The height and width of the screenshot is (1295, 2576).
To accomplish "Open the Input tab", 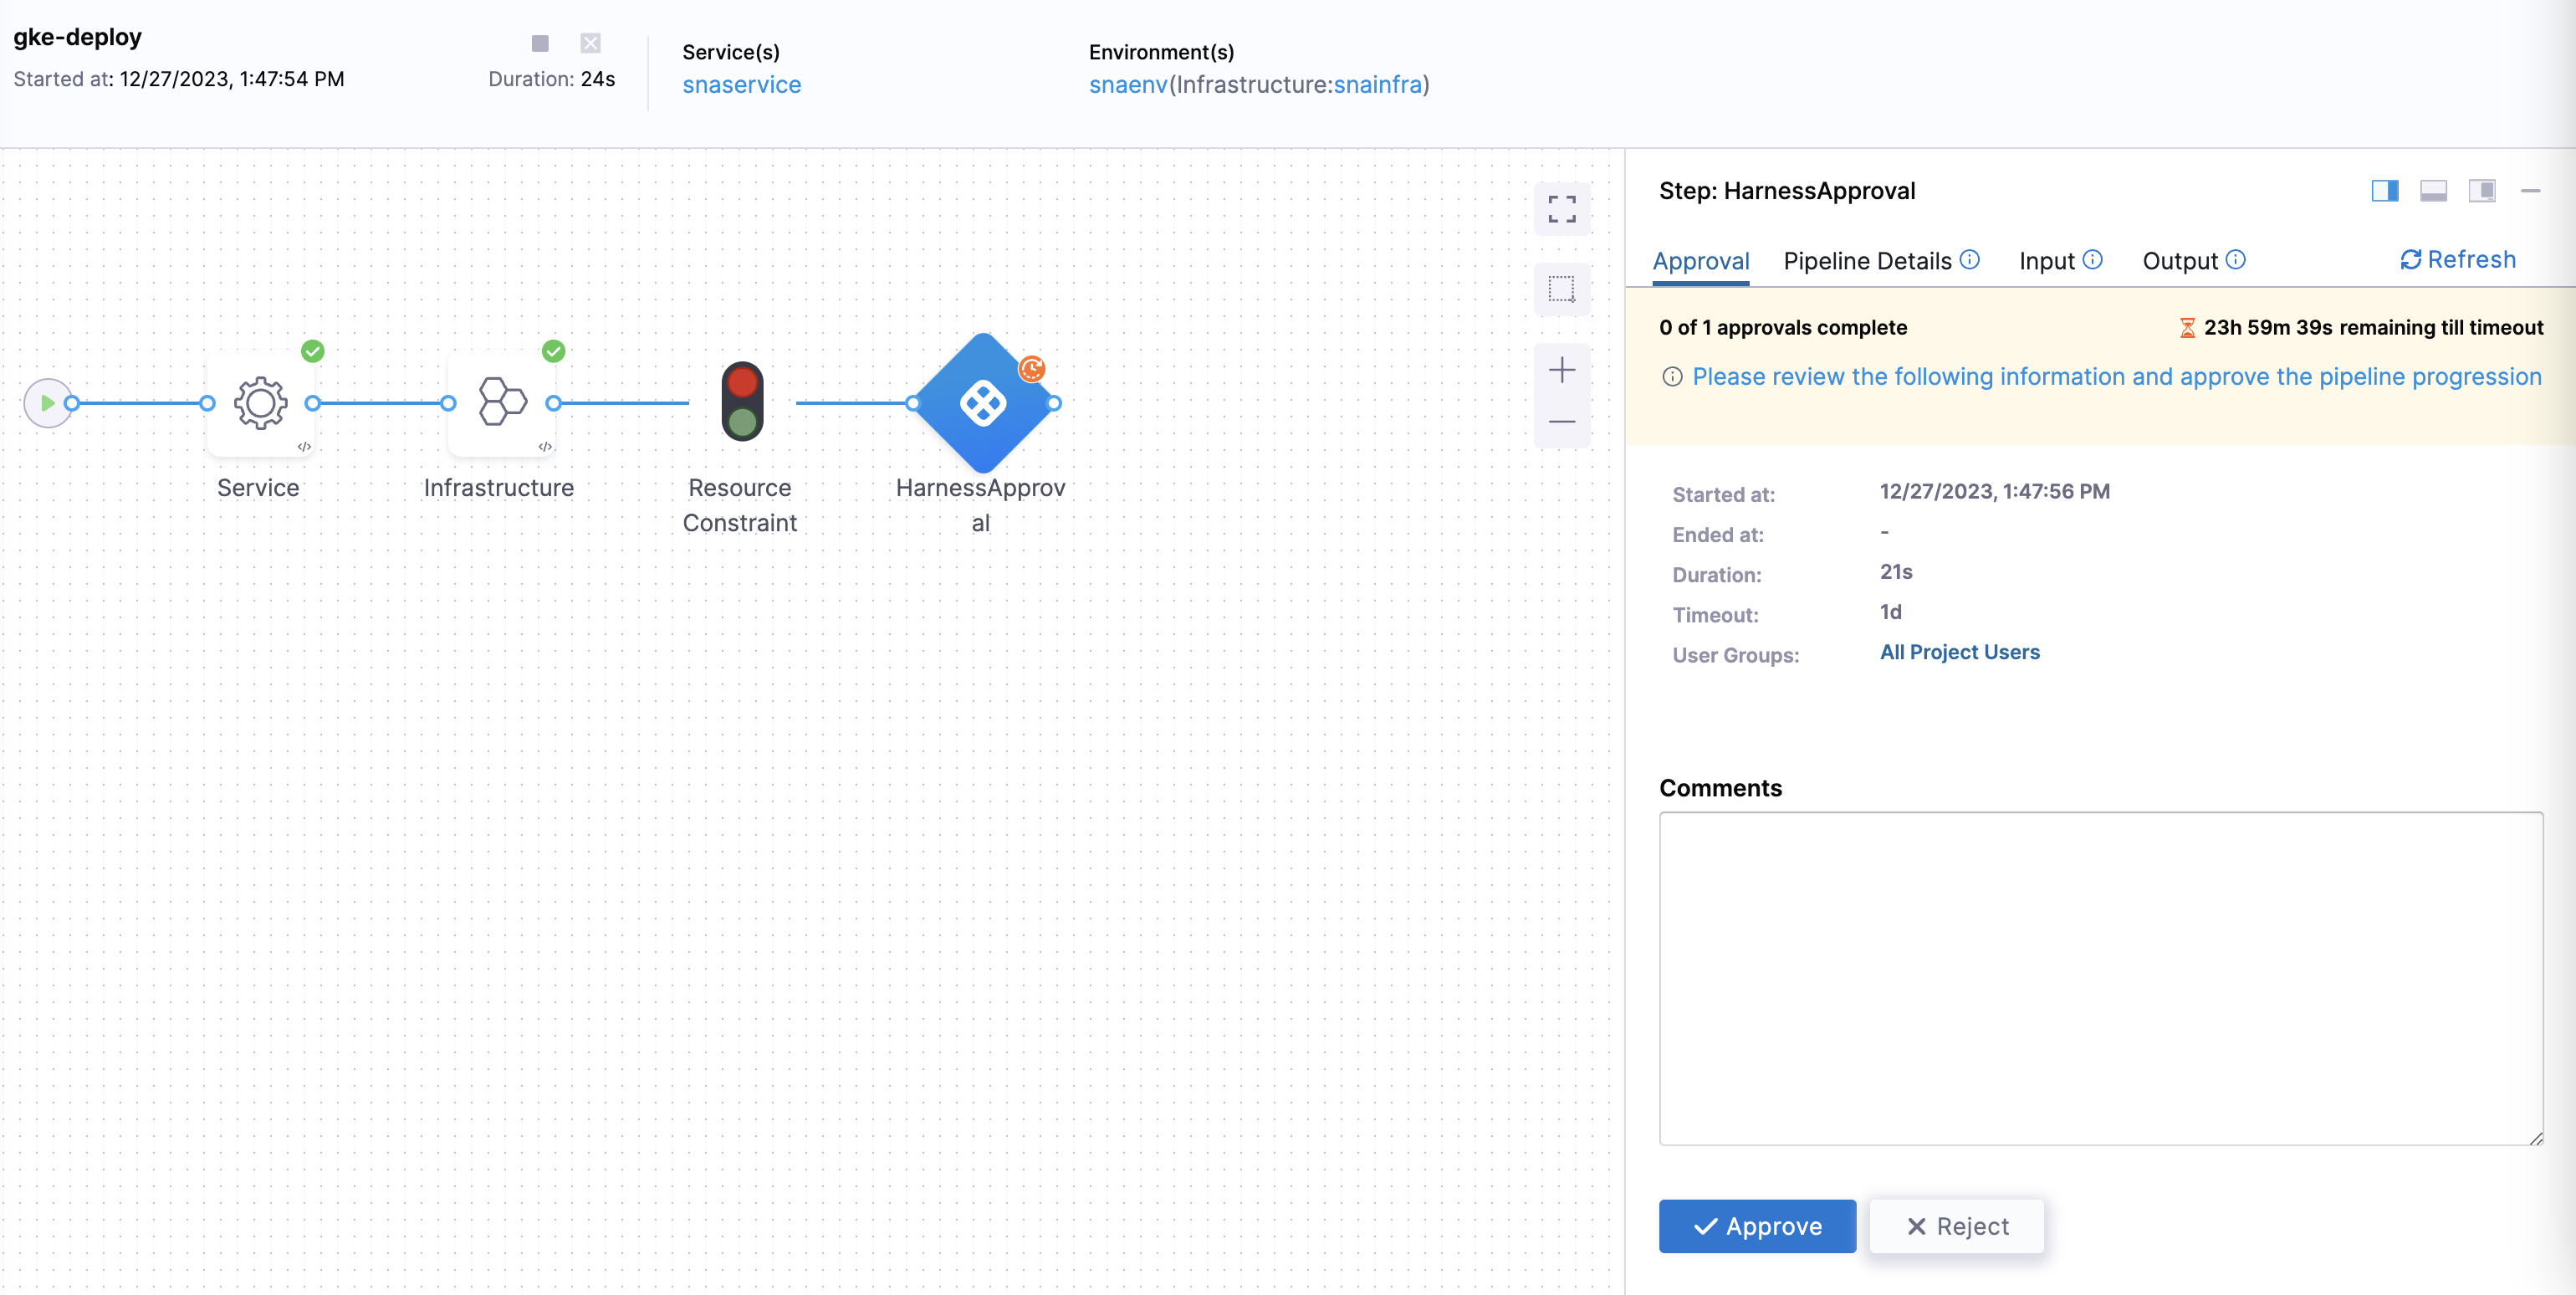I will point(2046,261).
